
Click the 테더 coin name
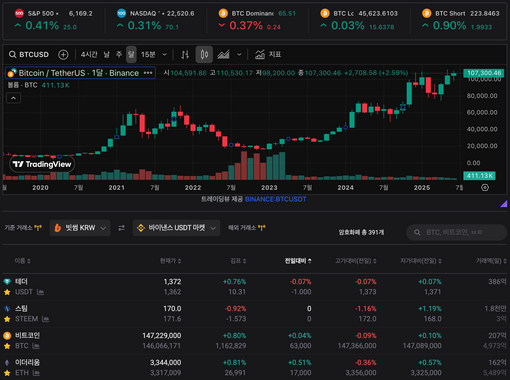coord(21,282)
